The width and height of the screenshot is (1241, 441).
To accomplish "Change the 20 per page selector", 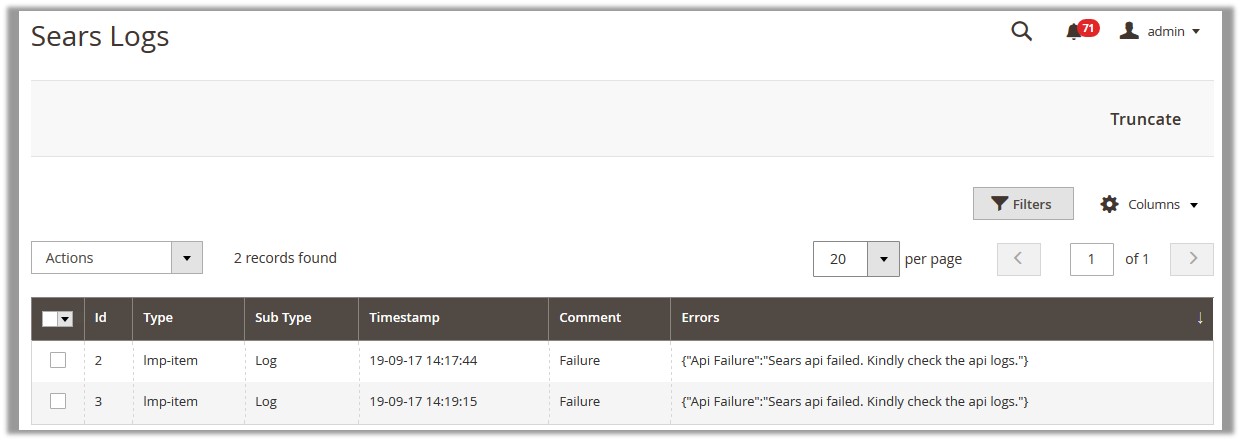I will (856, 259).
